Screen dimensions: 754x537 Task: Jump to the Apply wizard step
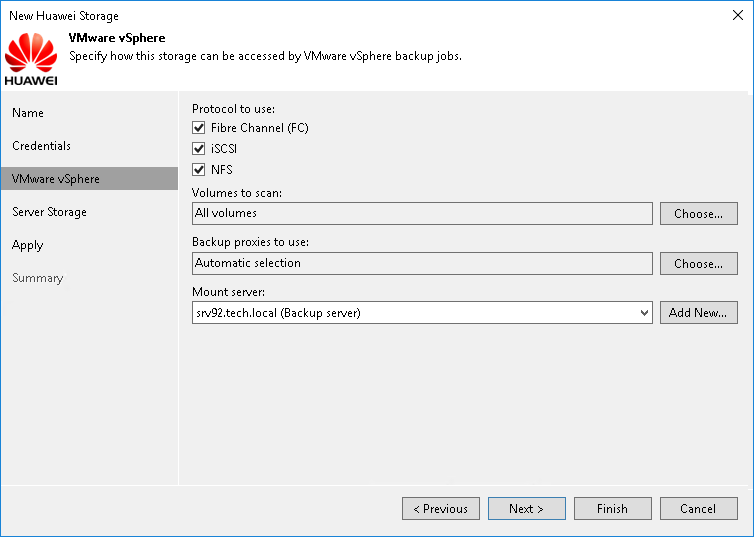(27, 245)
